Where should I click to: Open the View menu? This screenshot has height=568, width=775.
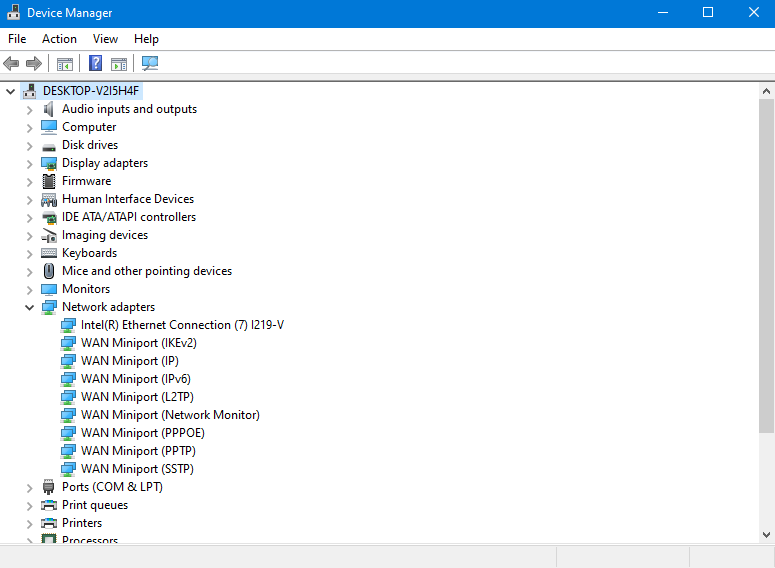click(105, 39)
